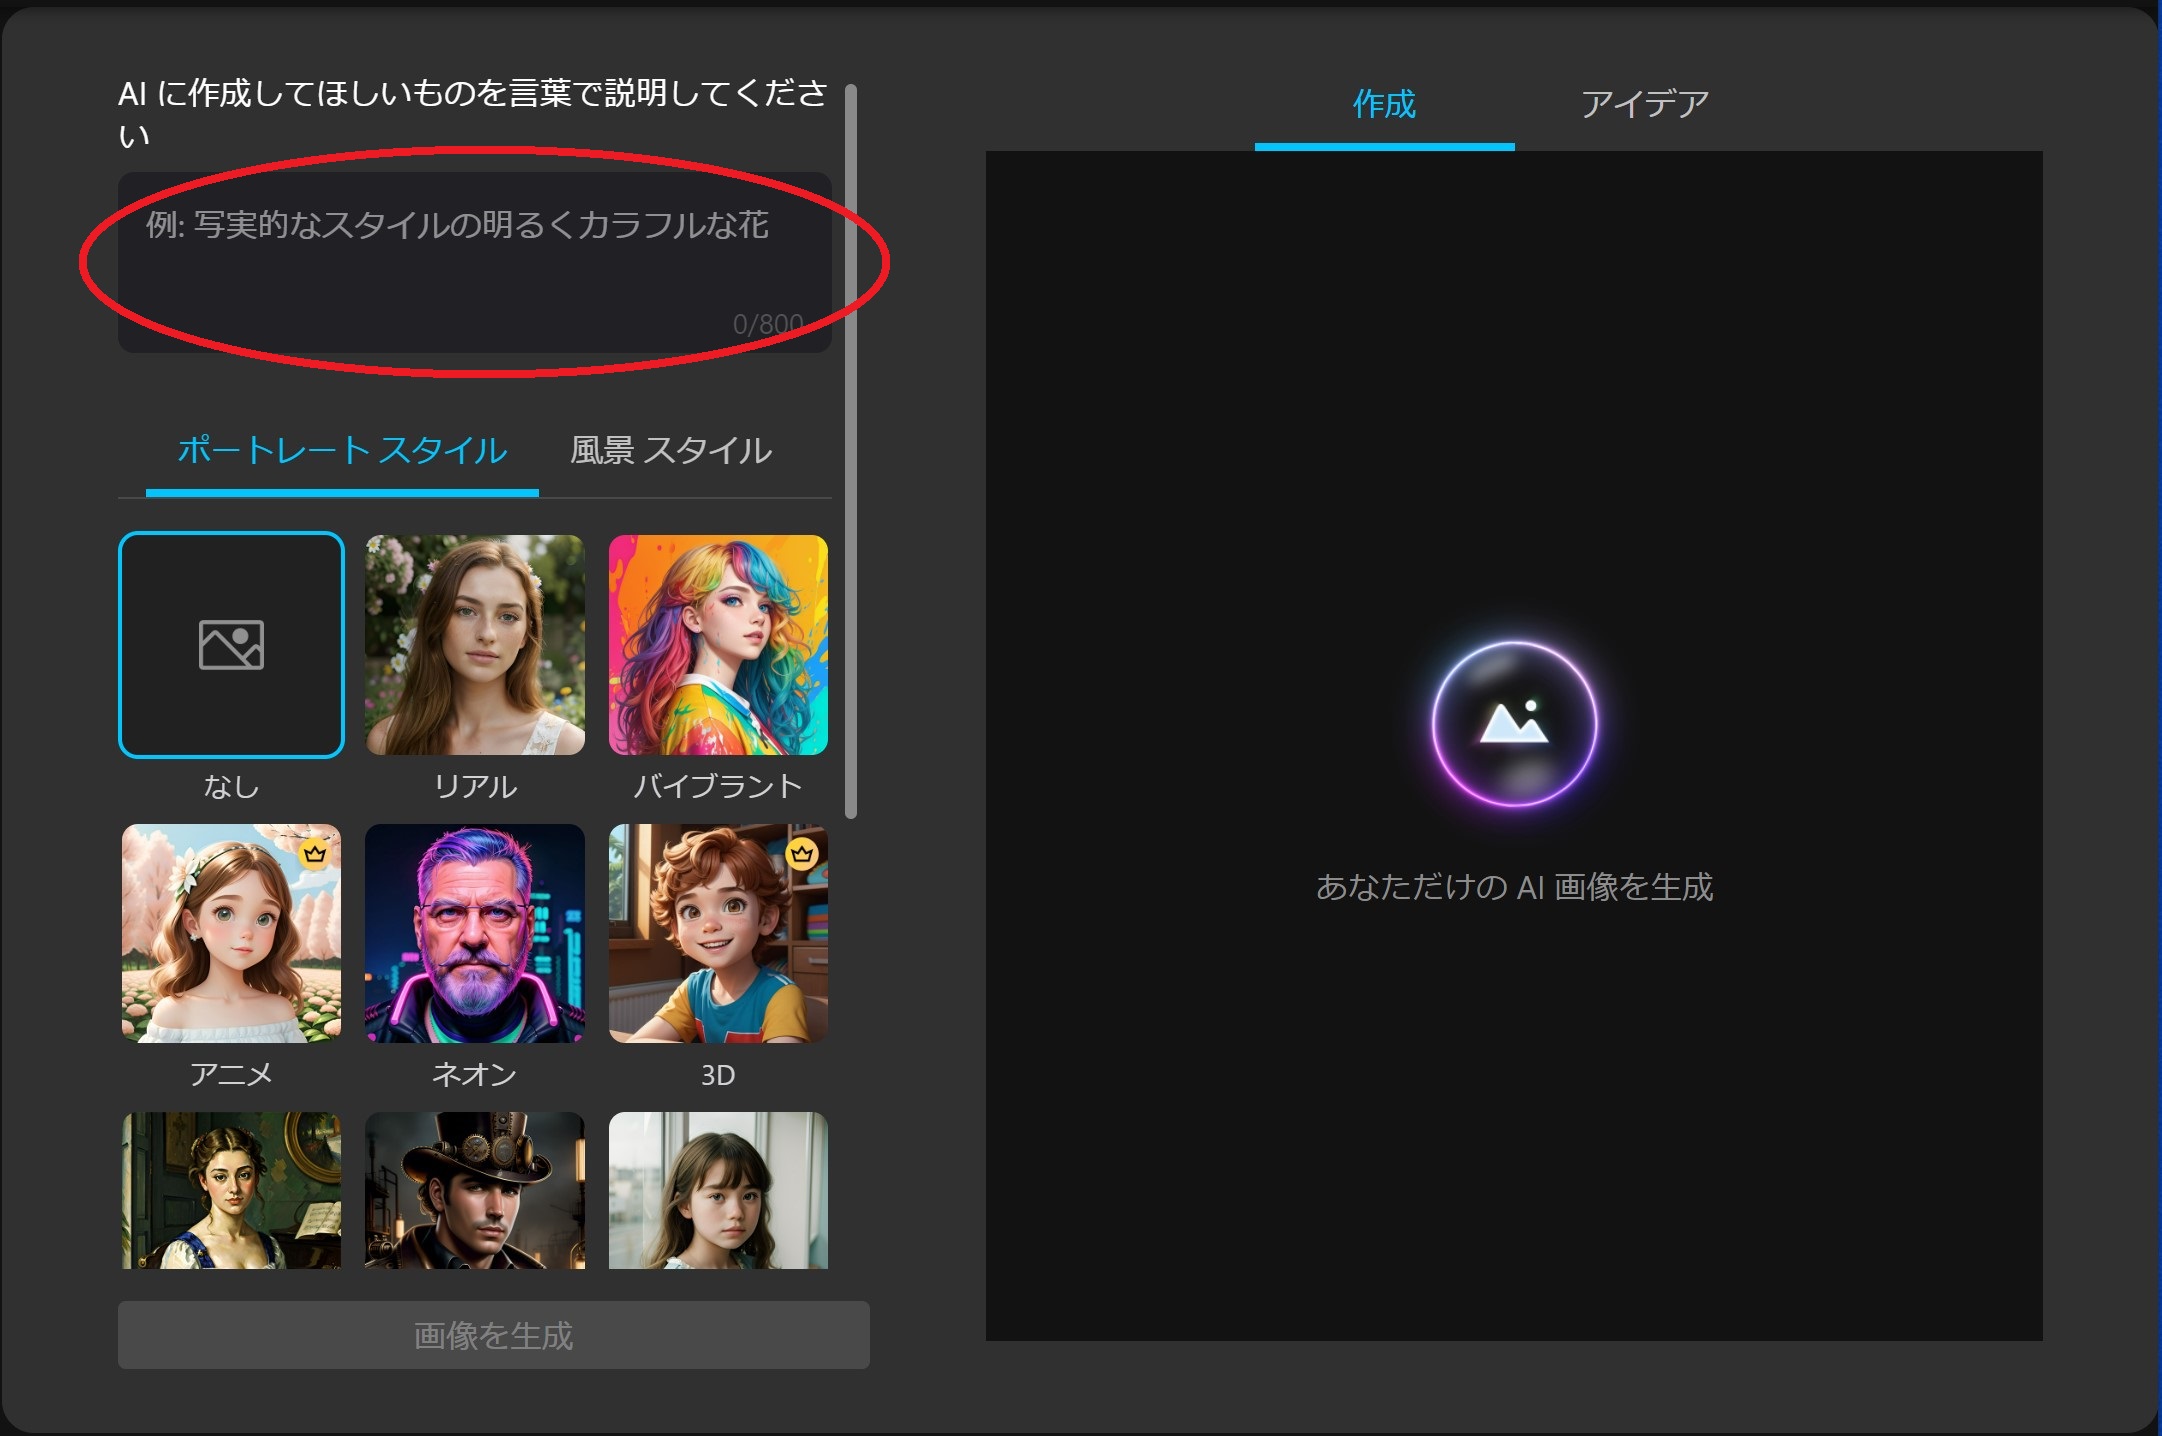2162x1436 pixels.
Task: Click the dark image preview canvas
Action: (1514, 1100)
